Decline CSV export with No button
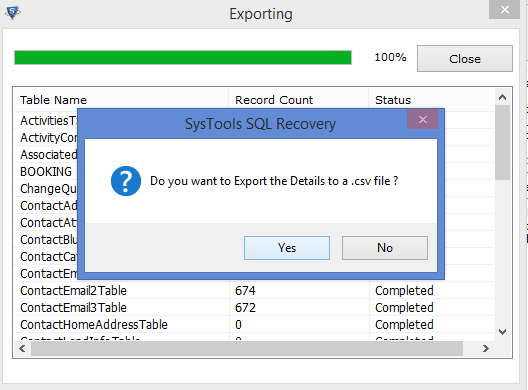This screenshot has width=528, height=390. [x=385, y=248]
